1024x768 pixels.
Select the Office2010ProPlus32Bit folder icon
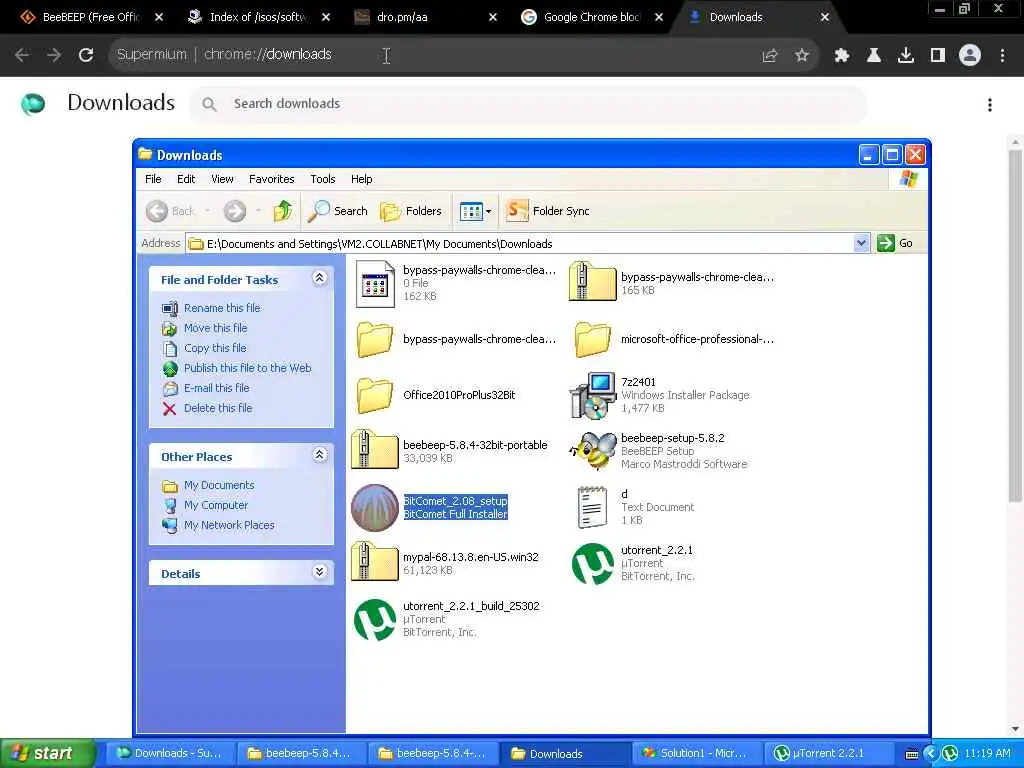coord(375,395)
